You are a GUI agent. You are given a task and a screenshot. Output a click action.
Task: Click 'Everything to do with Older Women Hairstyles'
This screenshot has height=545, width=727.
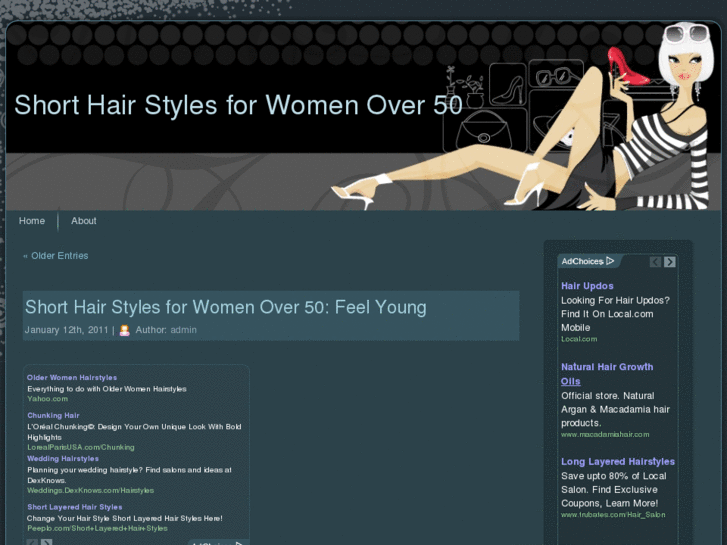[x=107, y=389]
